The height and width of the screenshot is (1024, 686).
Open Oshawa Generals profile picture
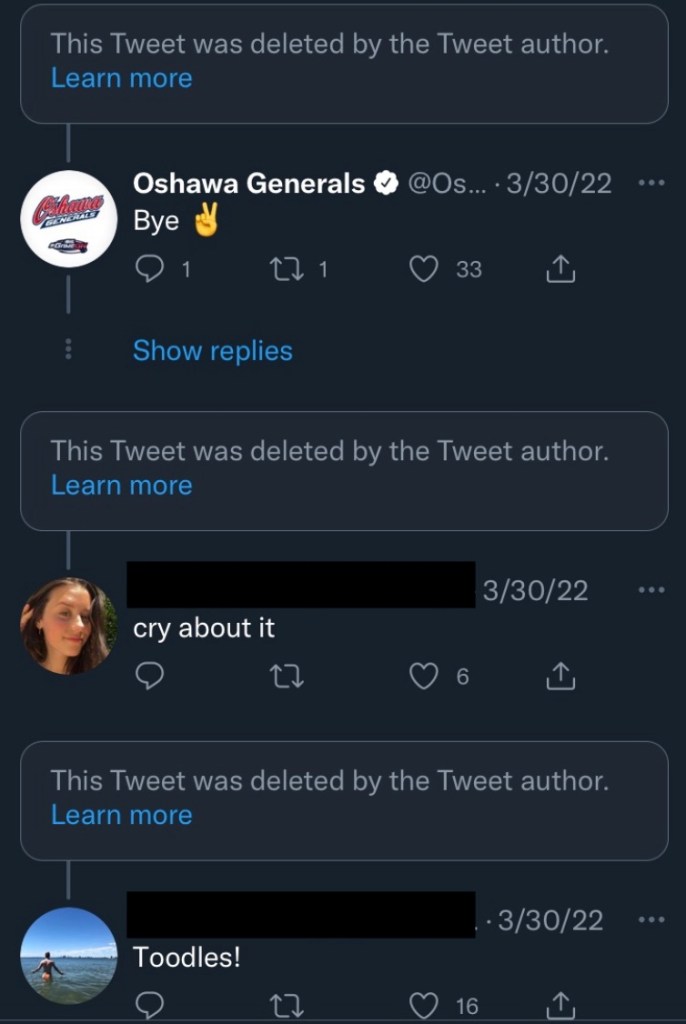point(69,218)
